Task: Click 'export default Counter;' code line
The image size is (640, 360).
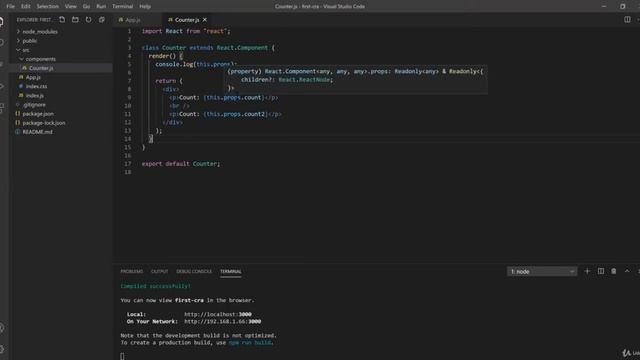Action: click(x=181, y=164)
